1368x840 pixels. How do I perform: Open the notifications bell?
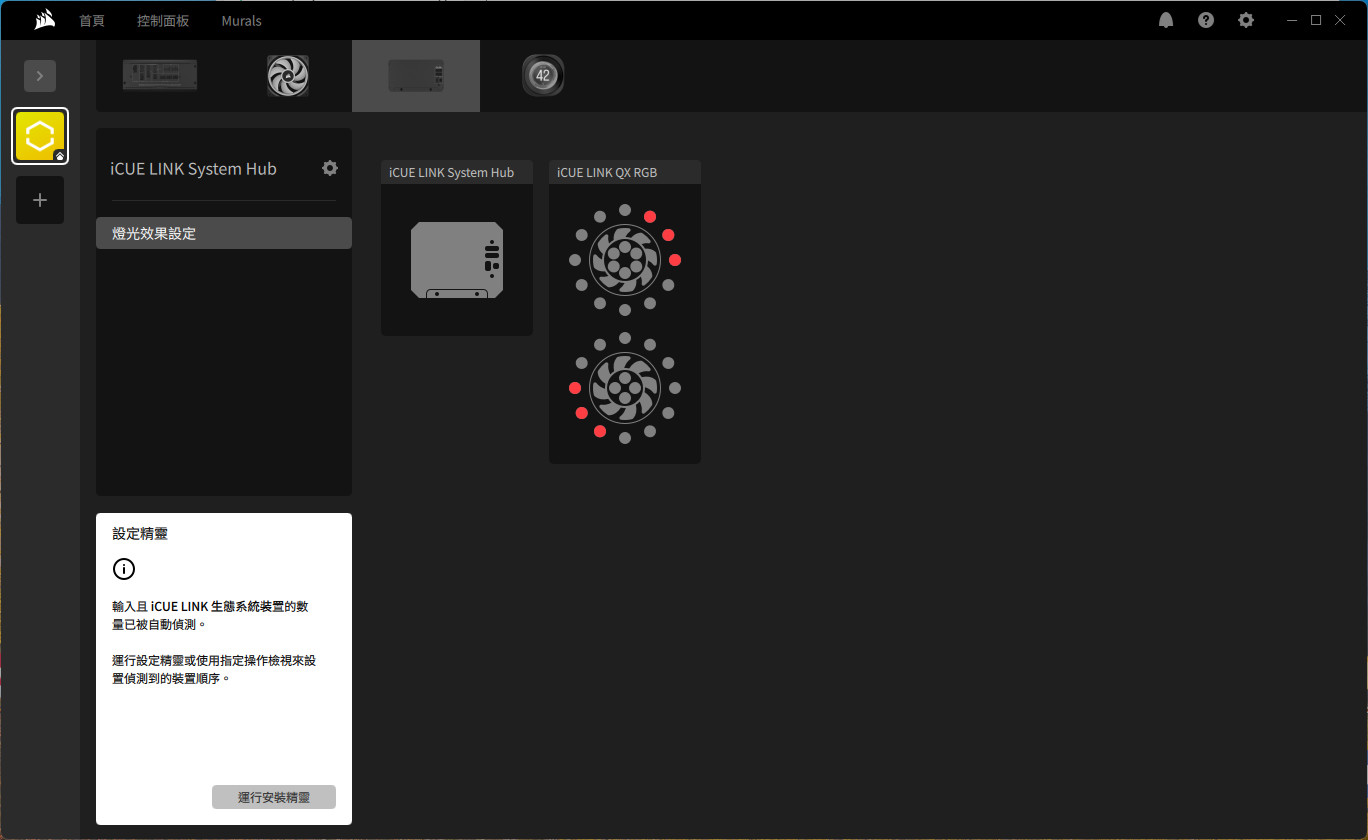(1166, 20)
